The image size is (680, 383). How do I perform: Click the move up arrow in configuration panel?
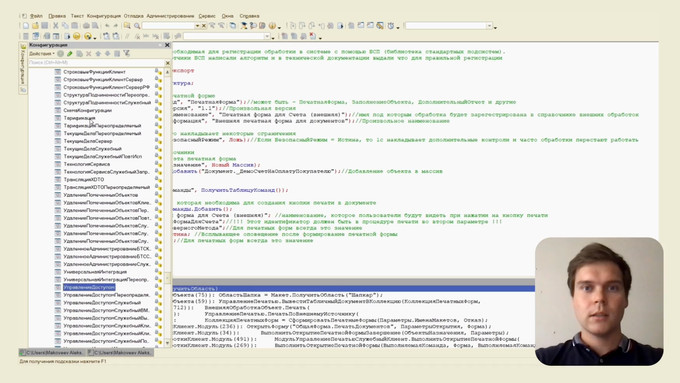98,54
